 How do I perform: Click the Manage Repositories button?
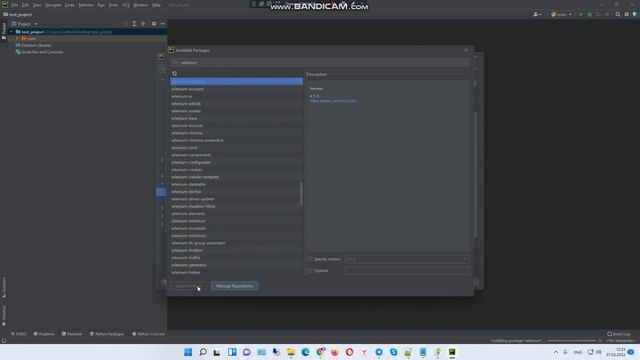(235, 286)
